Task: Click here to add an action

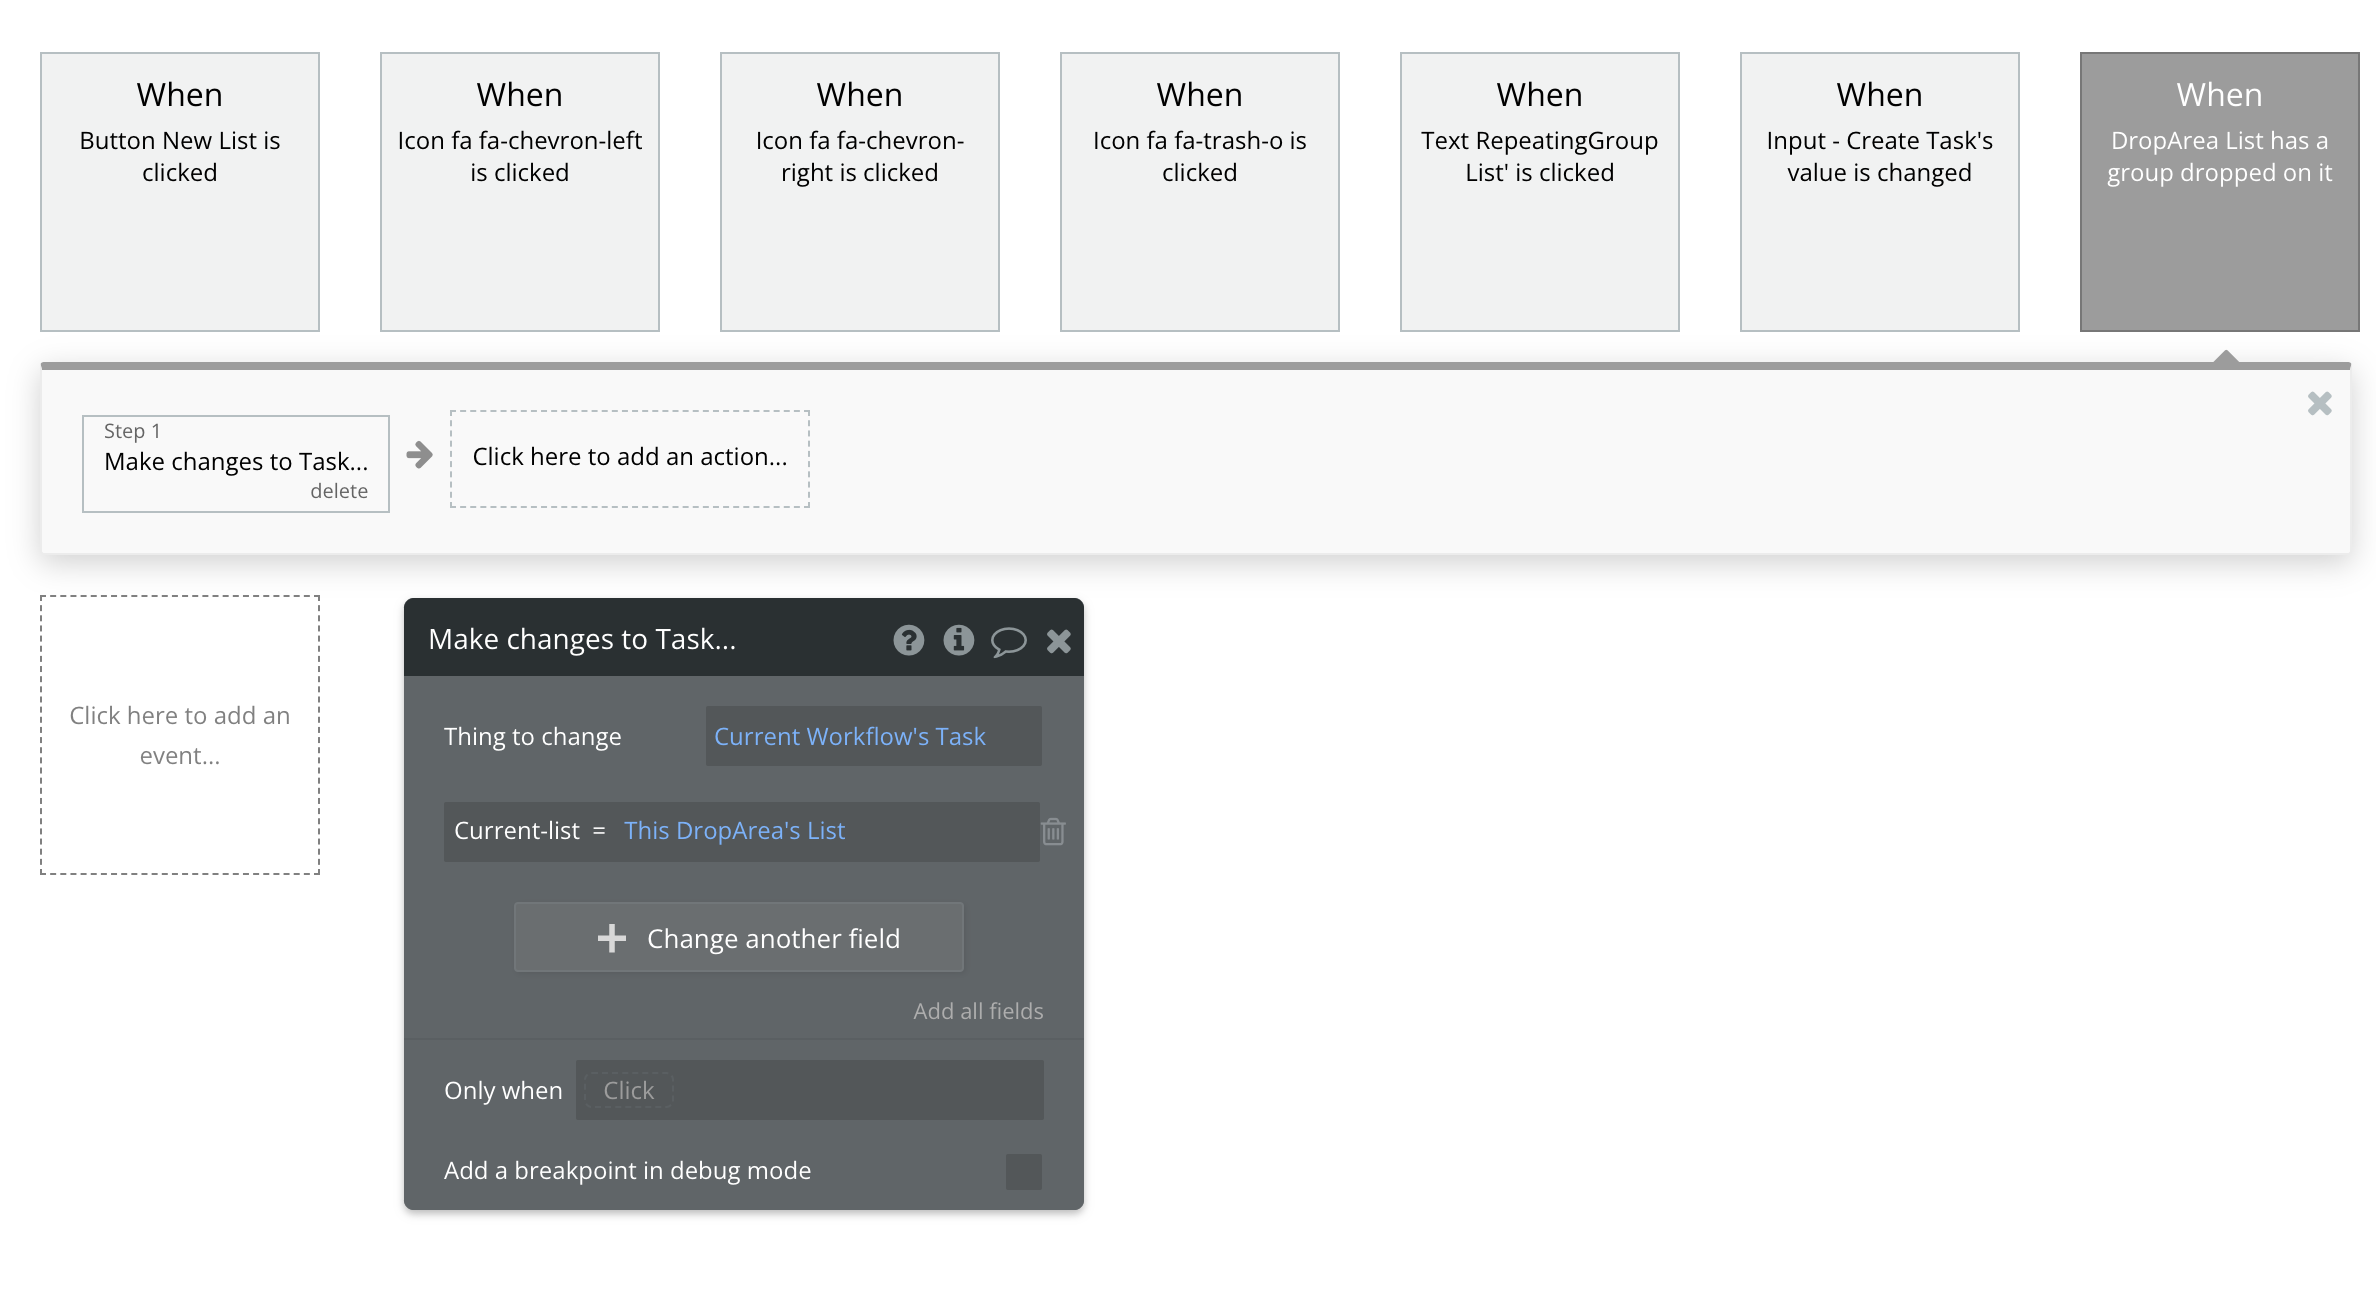Action: click(630, 458)
